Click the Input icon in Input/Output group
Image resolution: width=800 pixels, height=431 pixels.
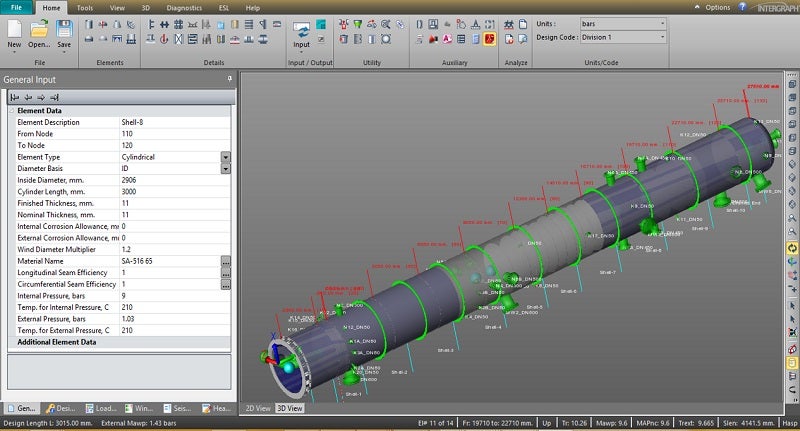tap(301, 30)
